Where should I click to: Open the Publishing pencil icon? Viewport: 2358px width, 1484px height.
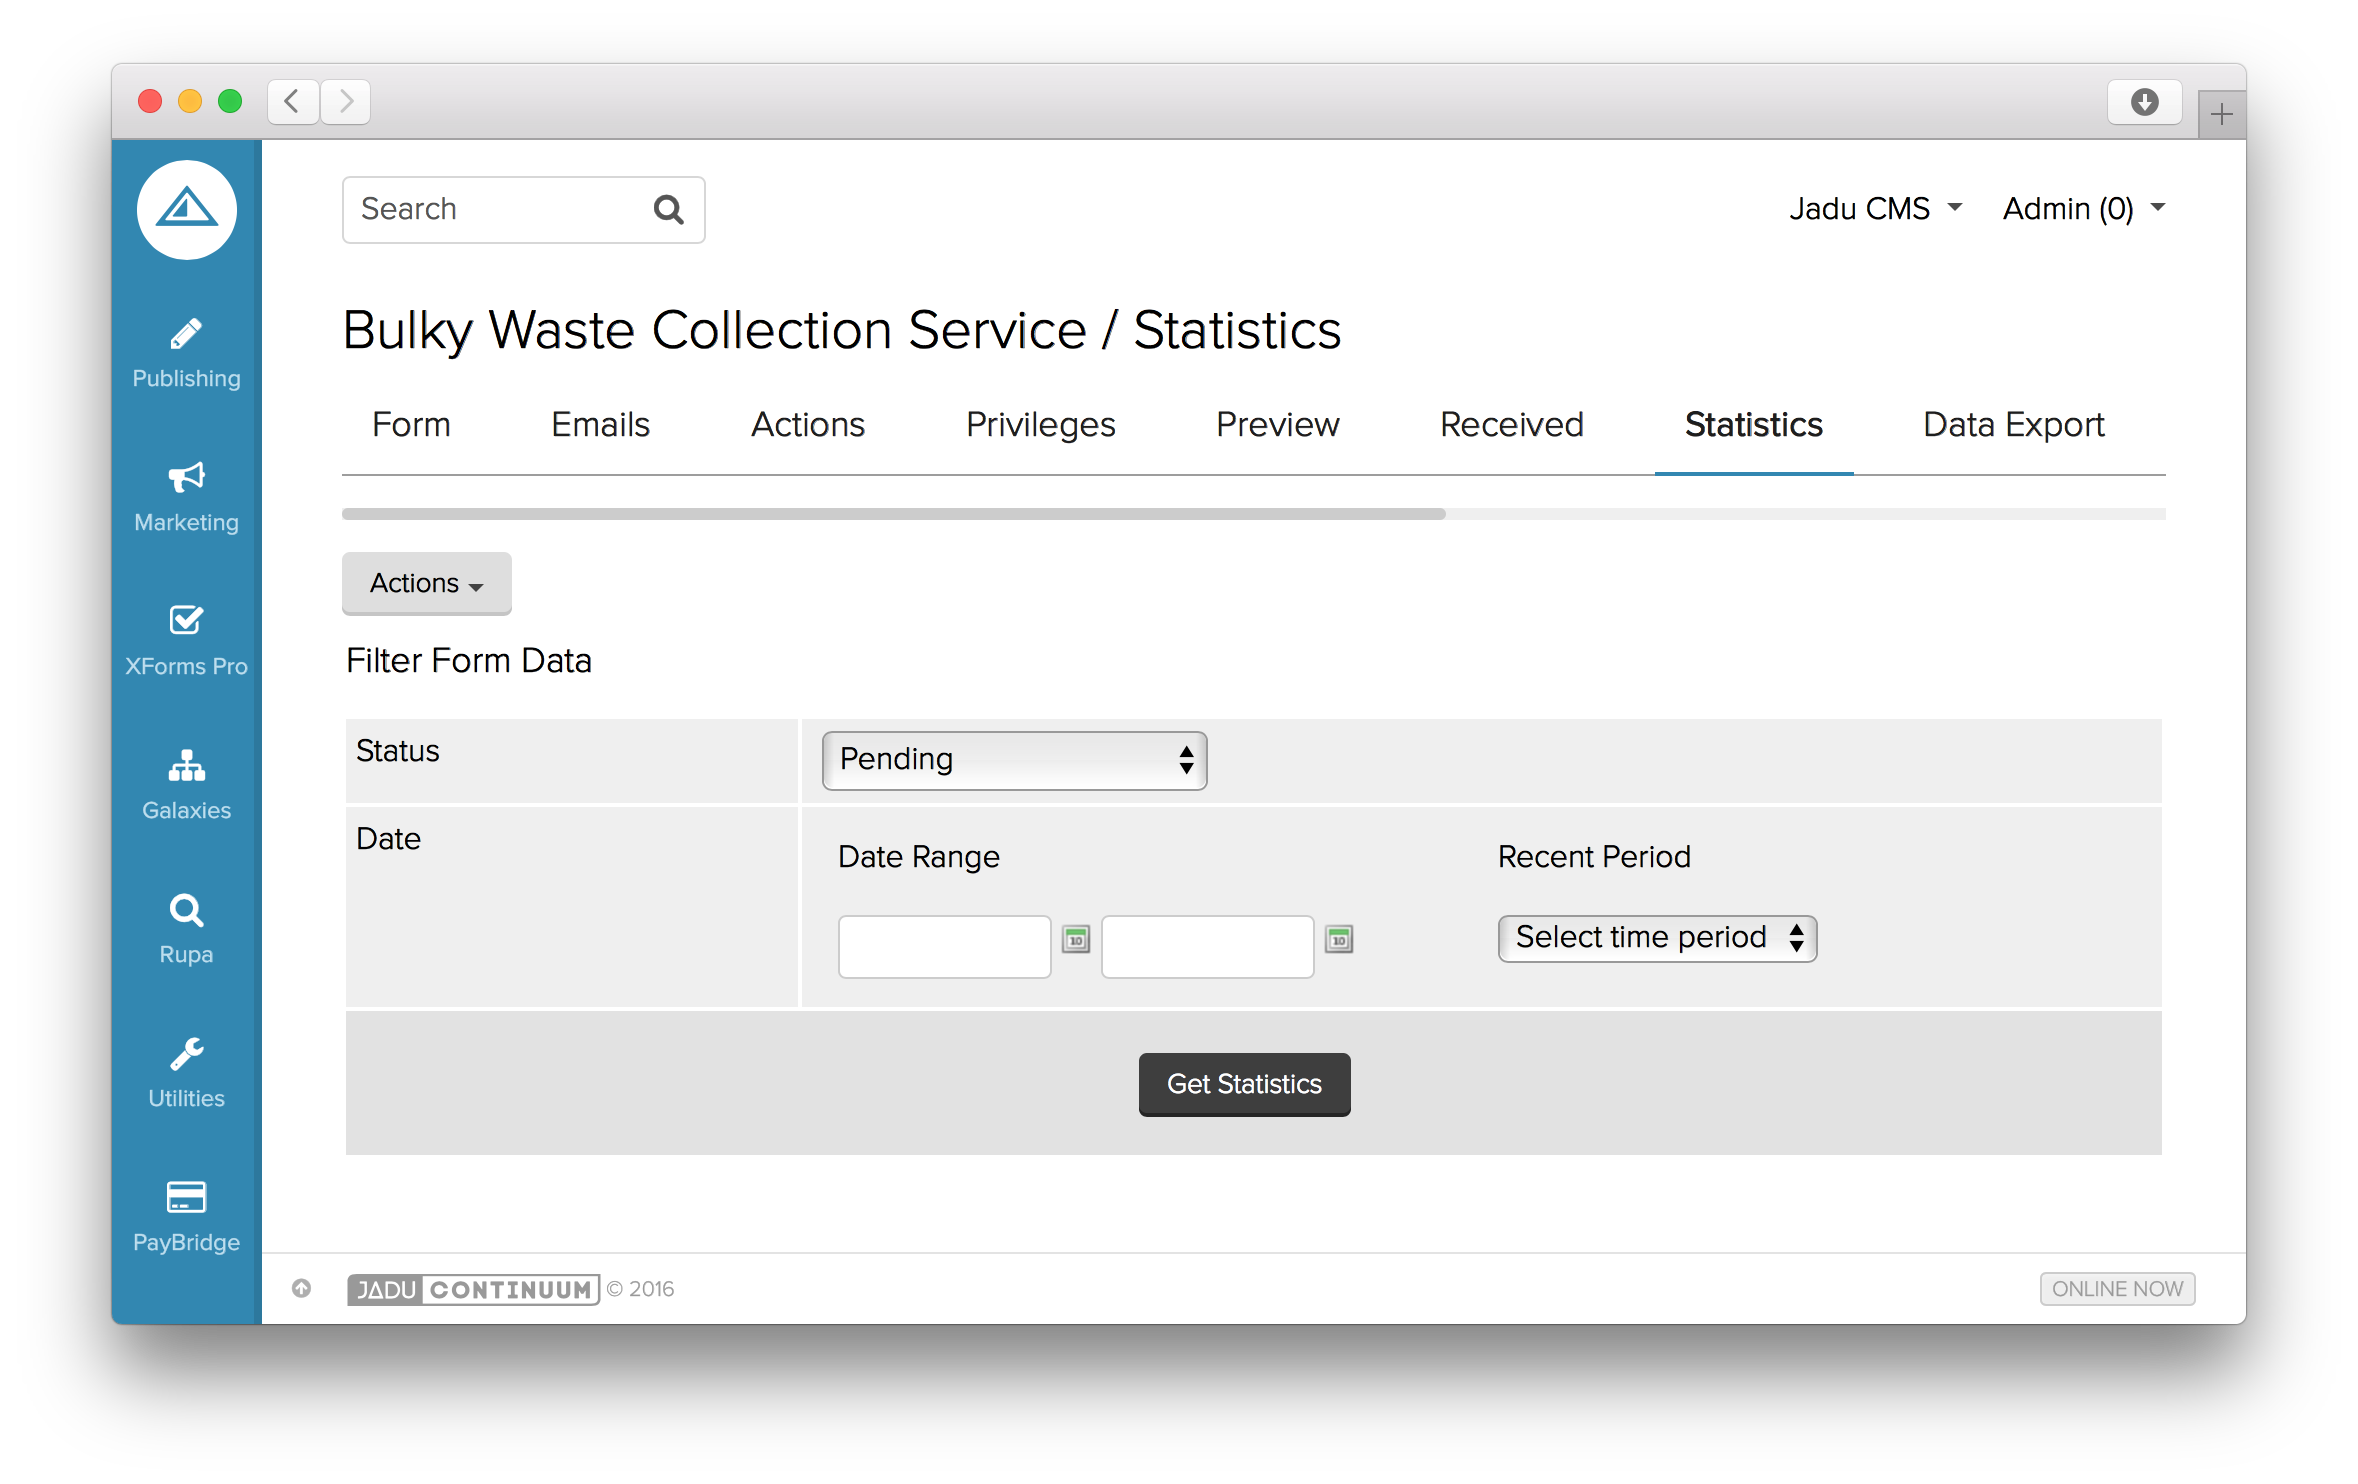tap(186, 335)
